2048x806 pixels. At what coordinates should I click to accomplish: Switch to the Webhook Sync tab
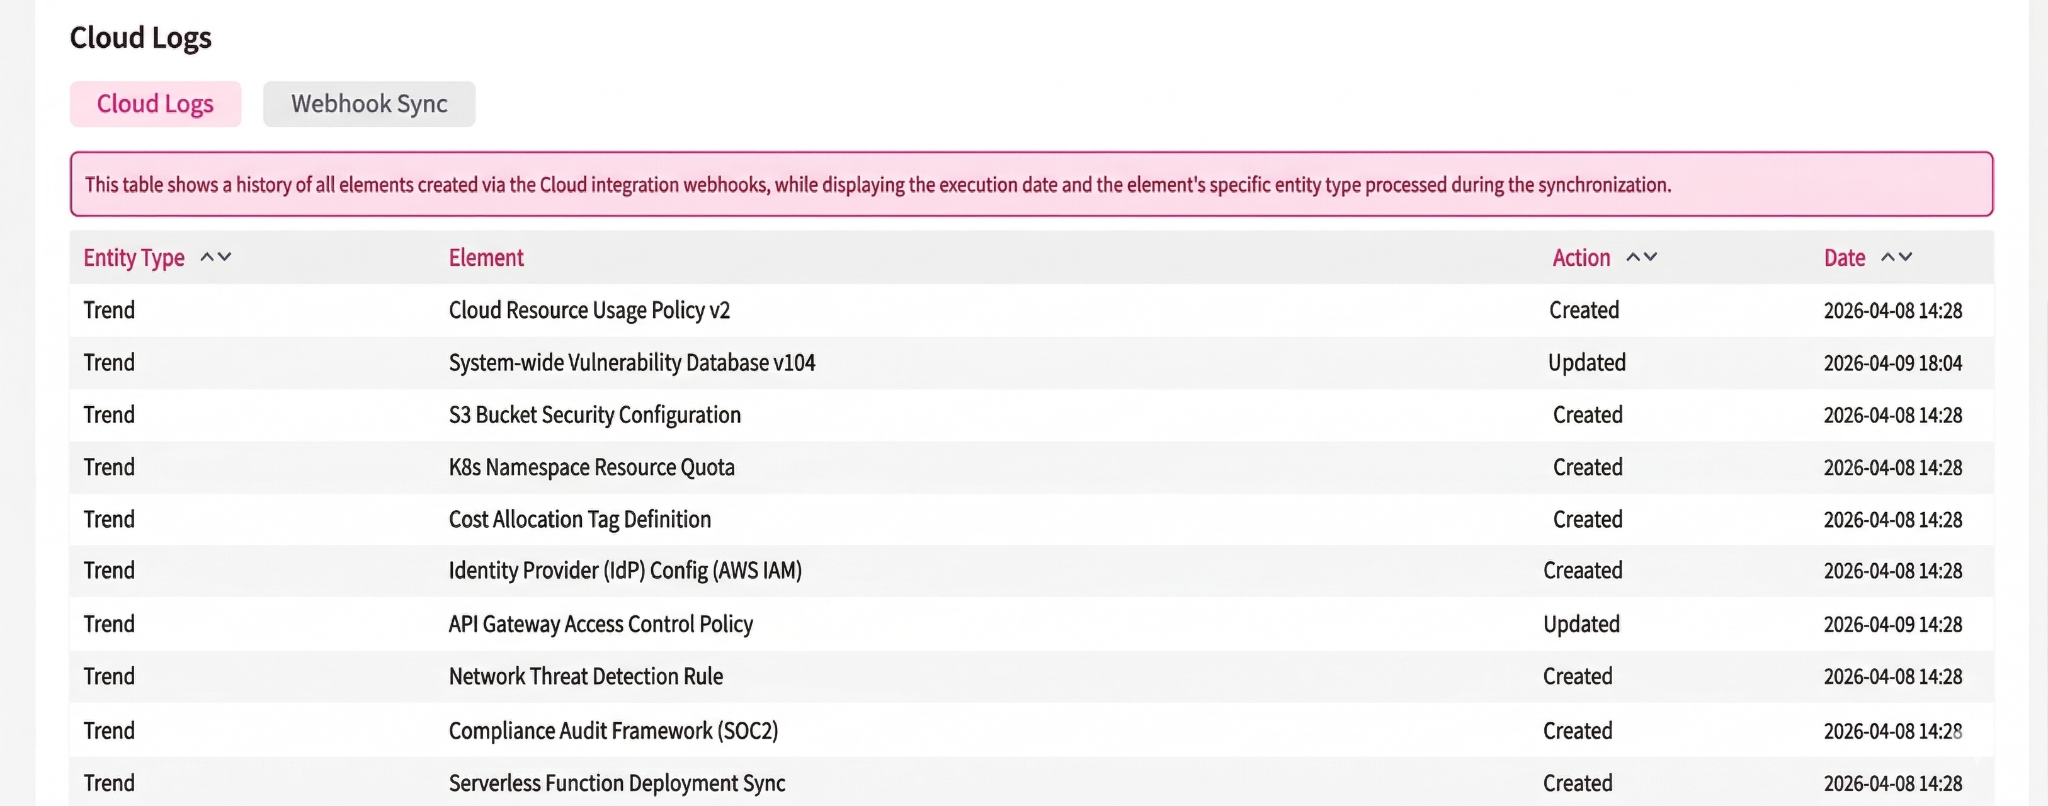pos(369,104)
